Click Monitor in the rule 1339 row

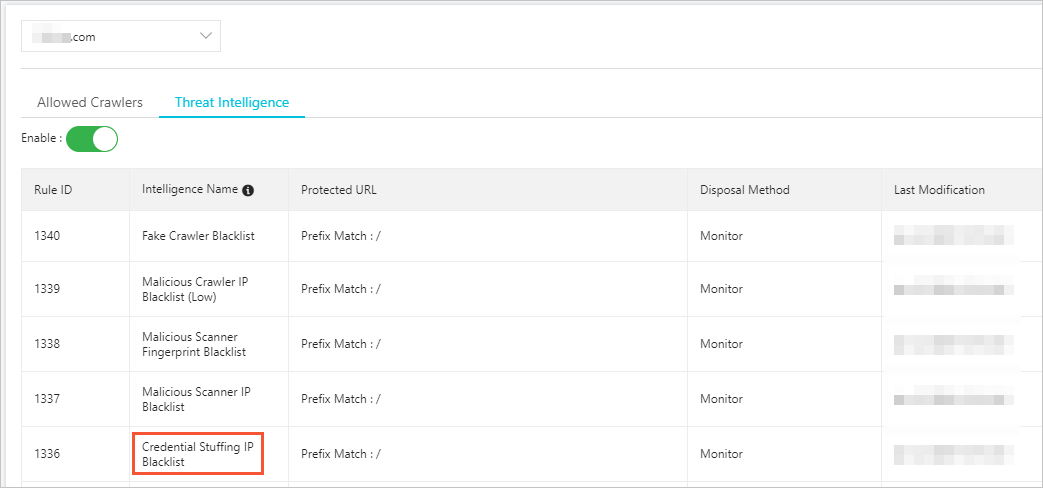[721, 289]
